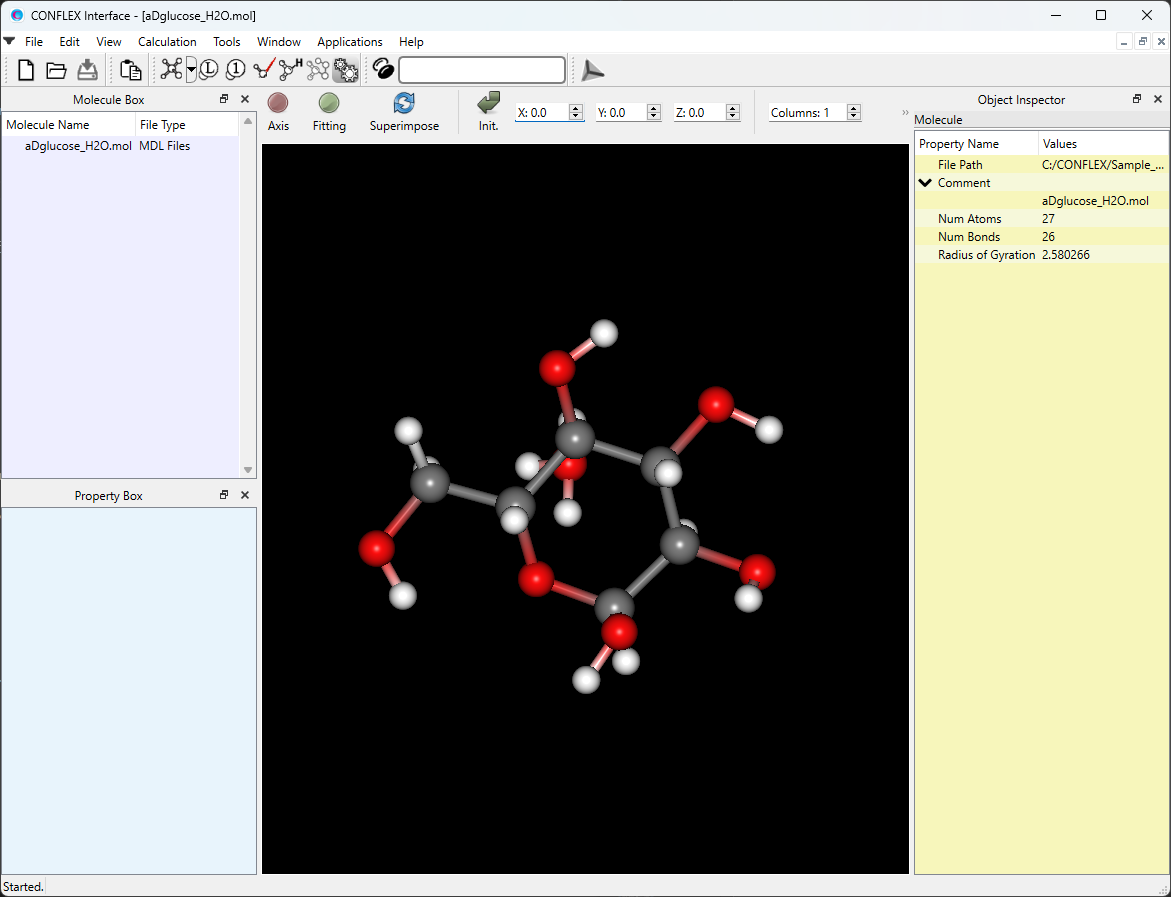This screenshot has height=897, width=1171.
Task: Open the Applications menu
Action: click(x=350, y=42)
